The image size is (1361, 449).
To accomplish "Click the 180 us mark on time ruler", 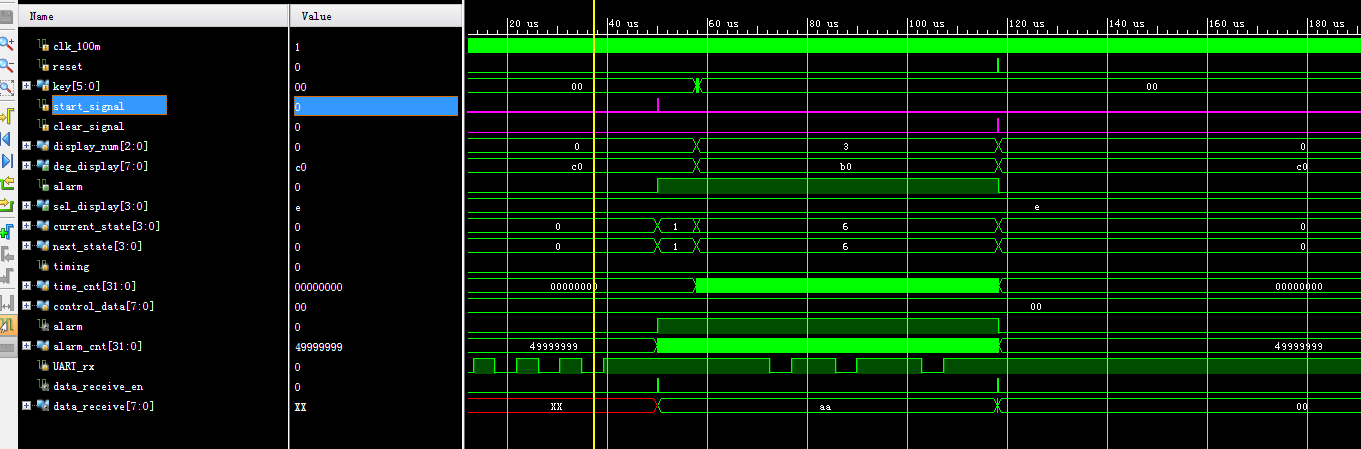I will tap(1327, 24).
